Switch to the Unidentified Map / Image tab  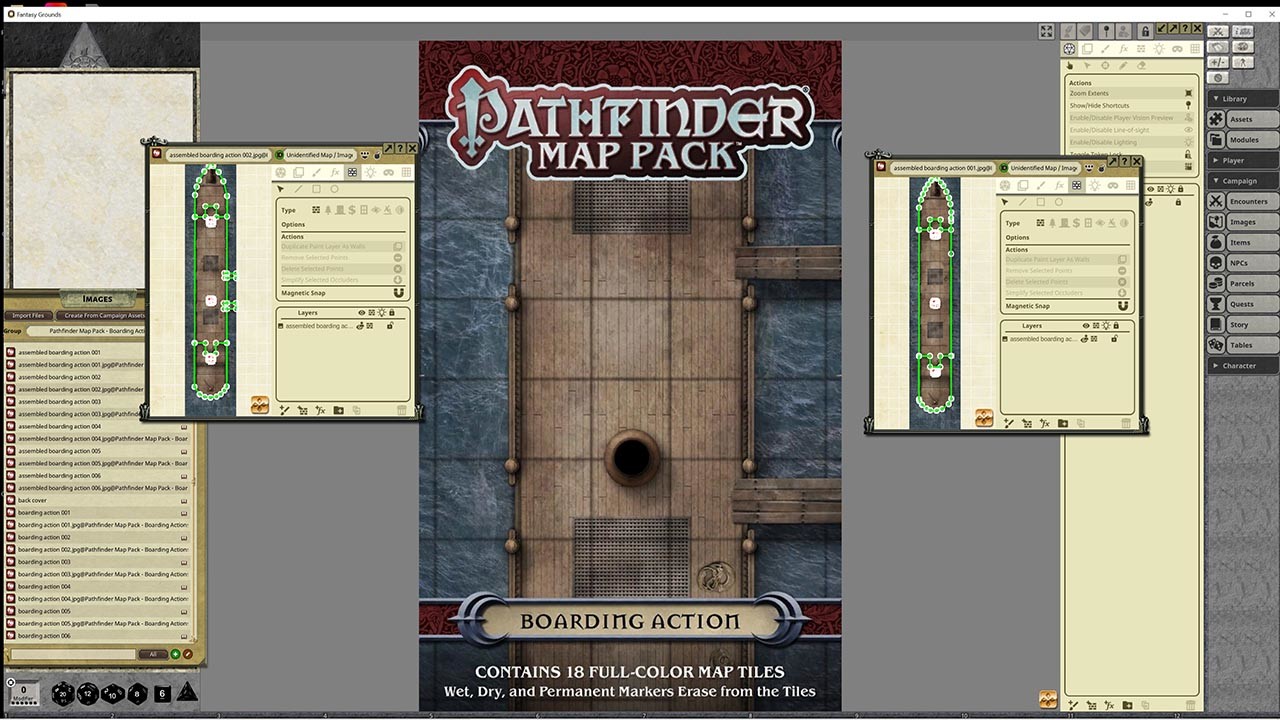[x=320, y=155]
